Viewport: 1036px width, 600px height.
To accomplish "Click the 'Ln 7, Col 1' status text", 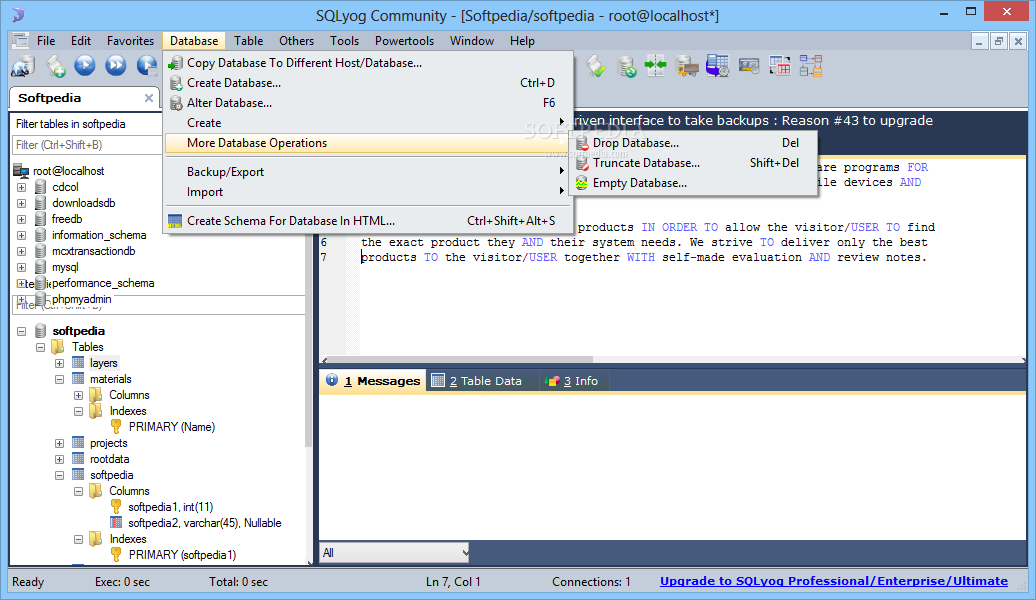I will point(453,582).
